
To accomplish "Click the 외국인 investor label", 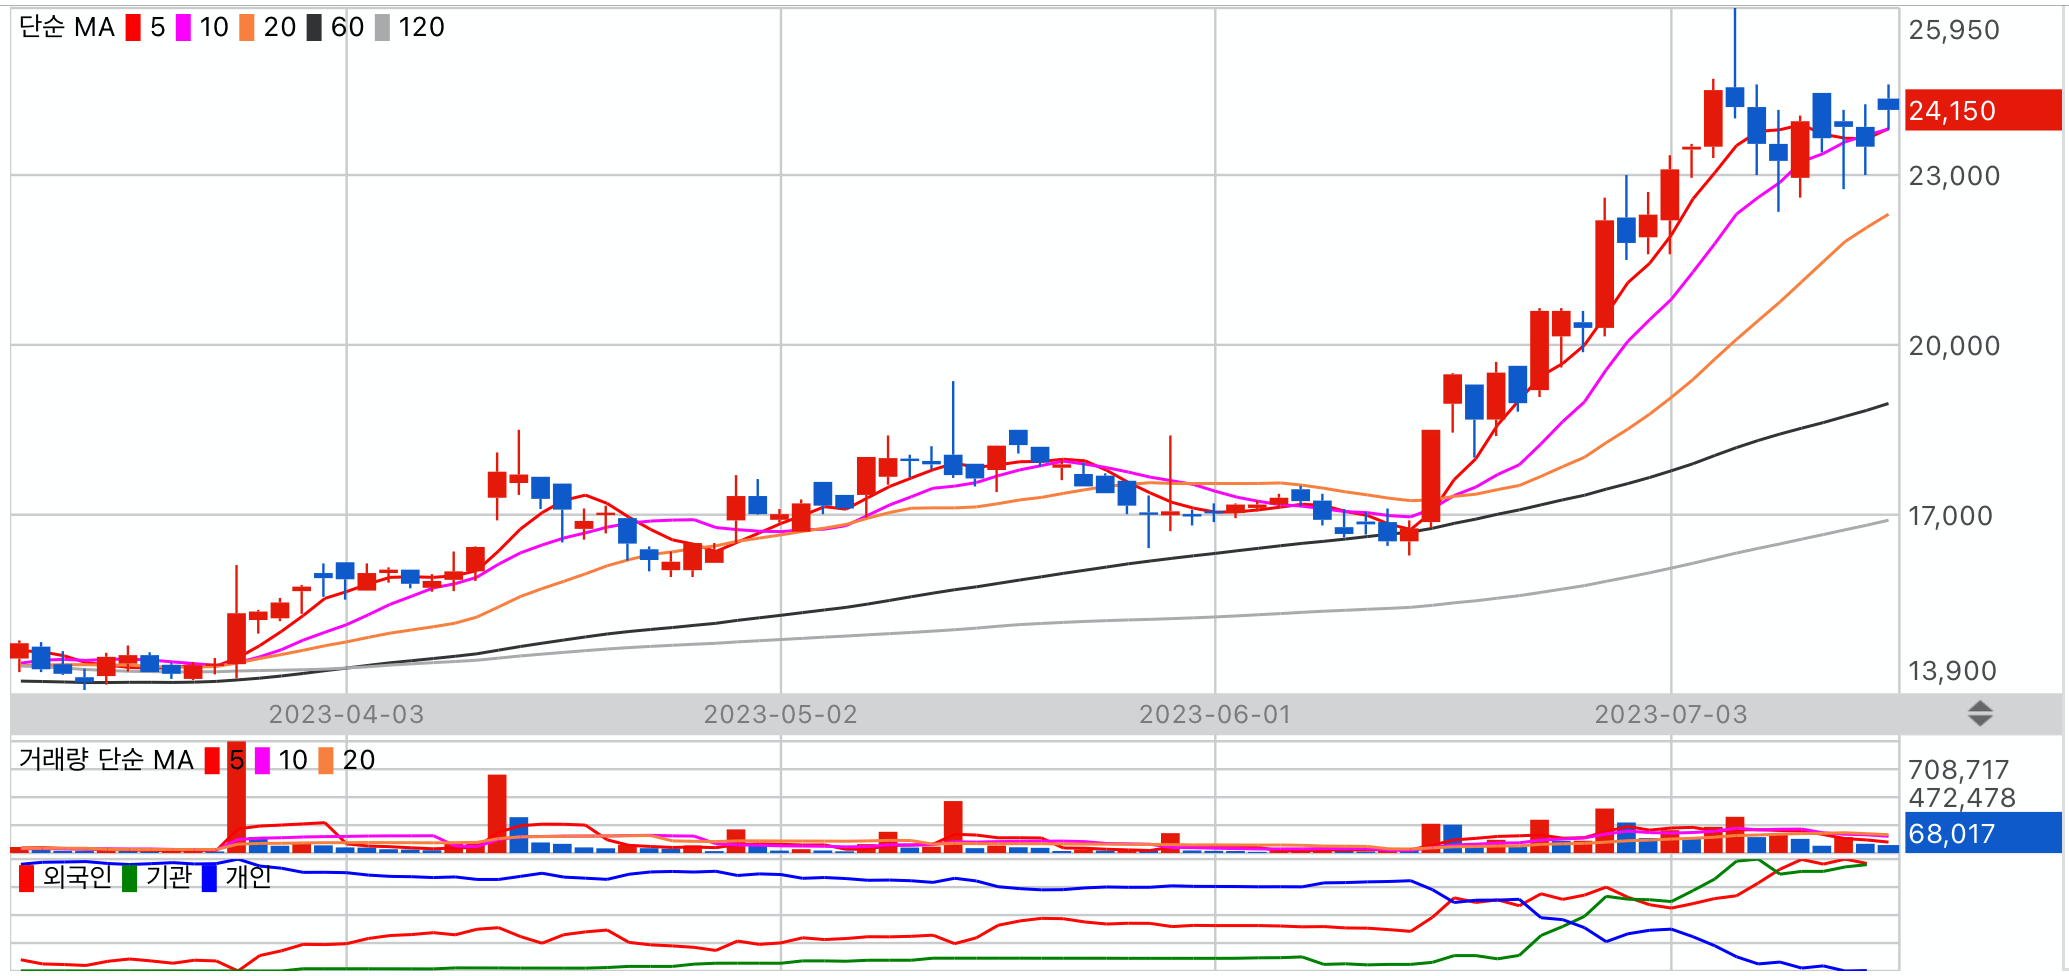I will 77,877.
